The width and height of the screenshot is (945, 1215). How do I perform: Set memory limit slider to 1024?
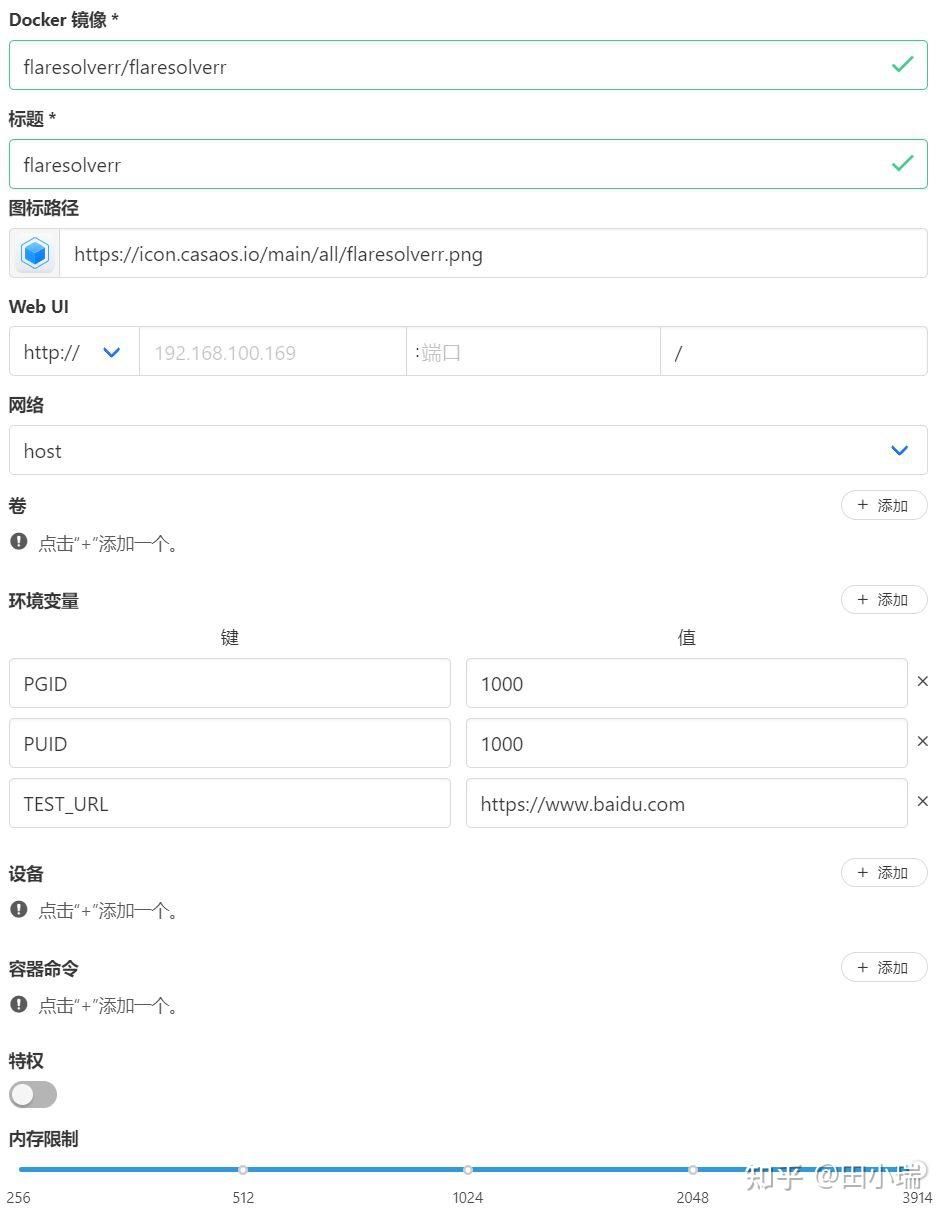tap(467, 1168)
